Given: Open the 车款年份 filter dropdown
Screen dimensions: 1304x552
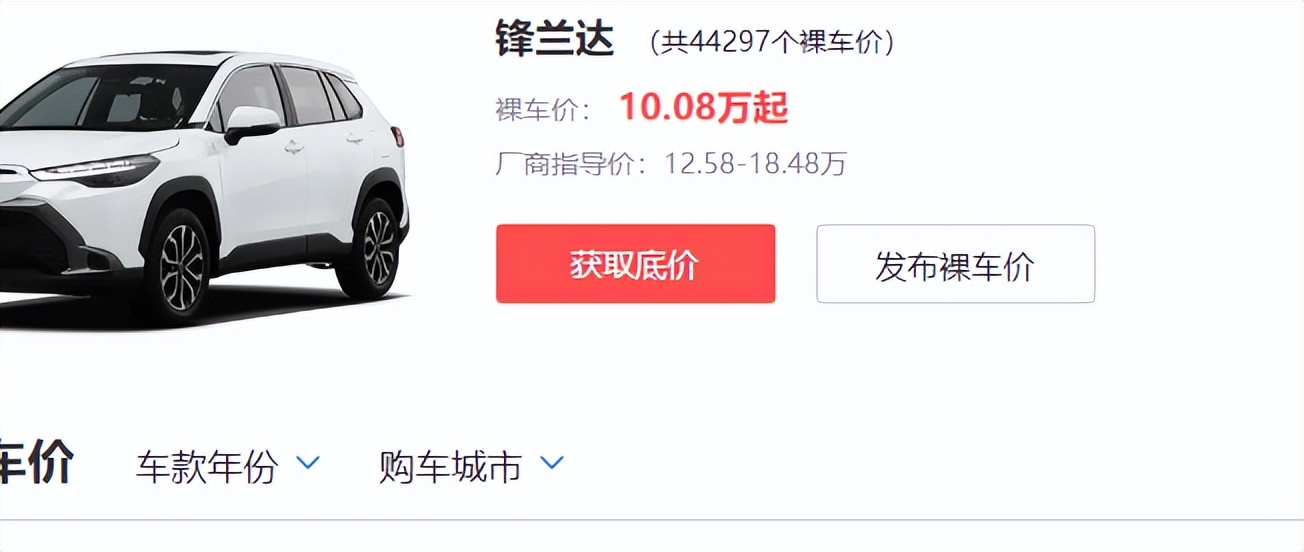Looking at the screenshot, I should pos(228,466).
